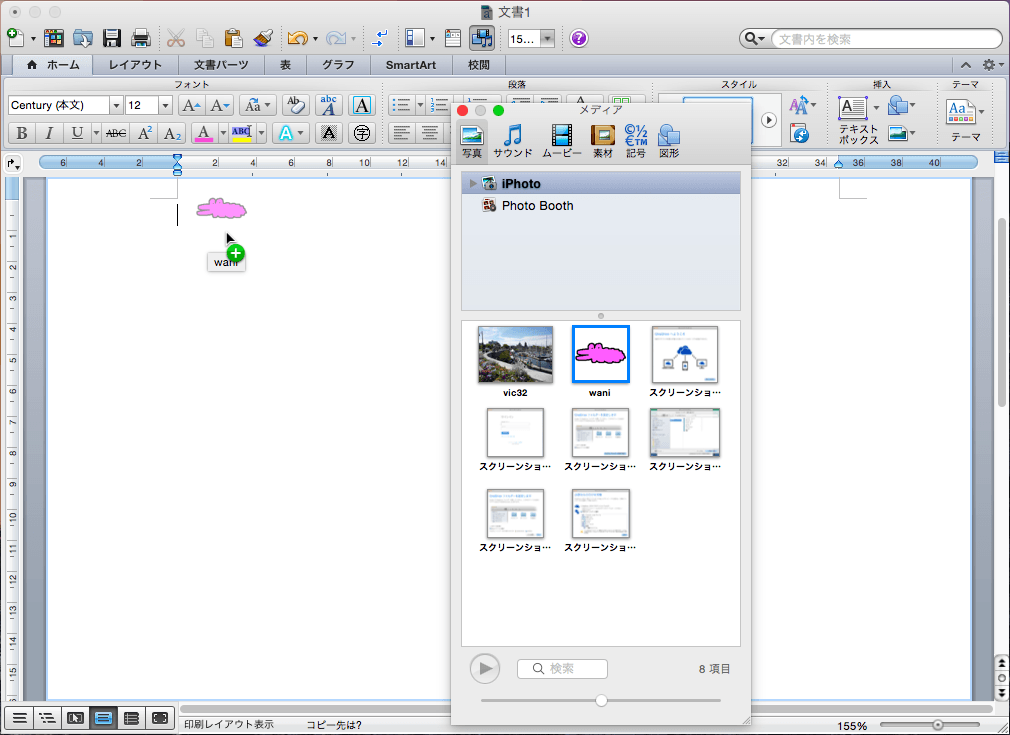Apply character shading icon
This screenshot has width=1010, height=735.
(329, 133)
